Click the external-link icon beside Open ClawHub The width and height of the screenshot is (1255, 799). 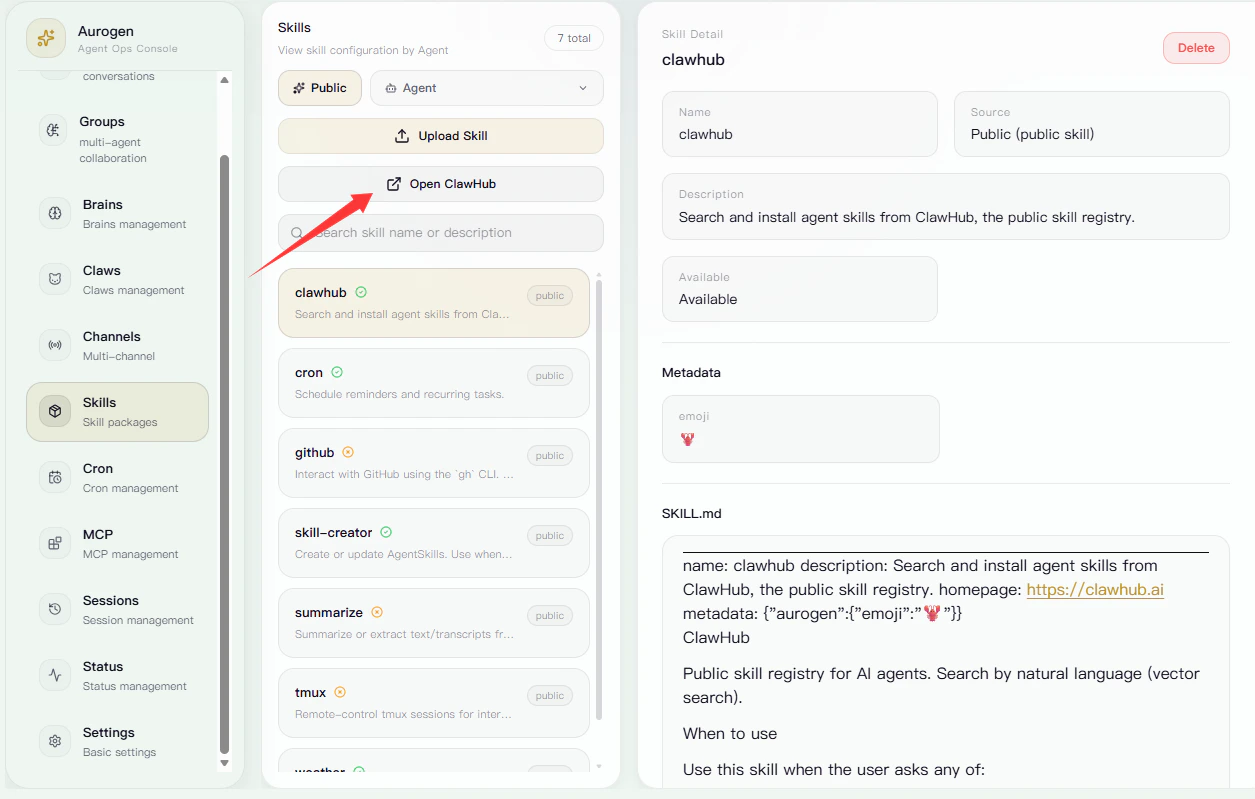tap(394, 184)
